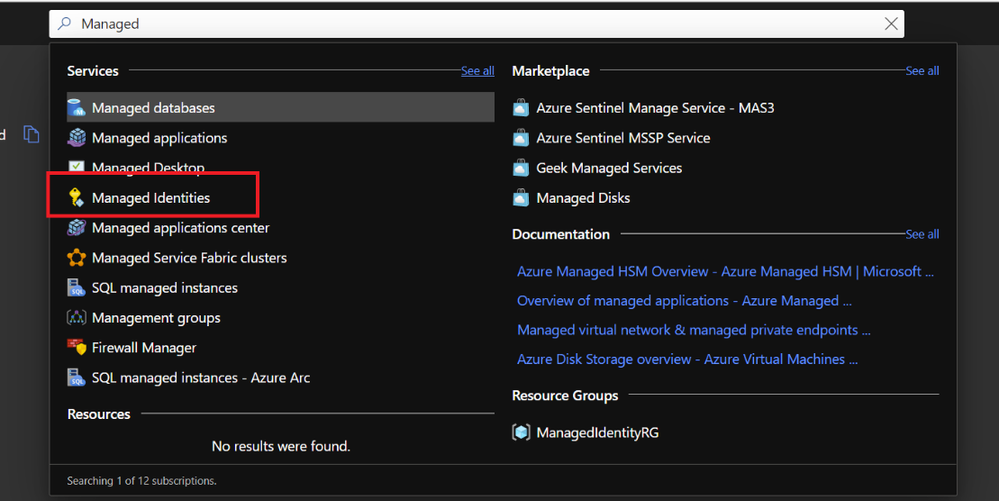Open Managed virtual network & private endpoints link

pos(694,330)
